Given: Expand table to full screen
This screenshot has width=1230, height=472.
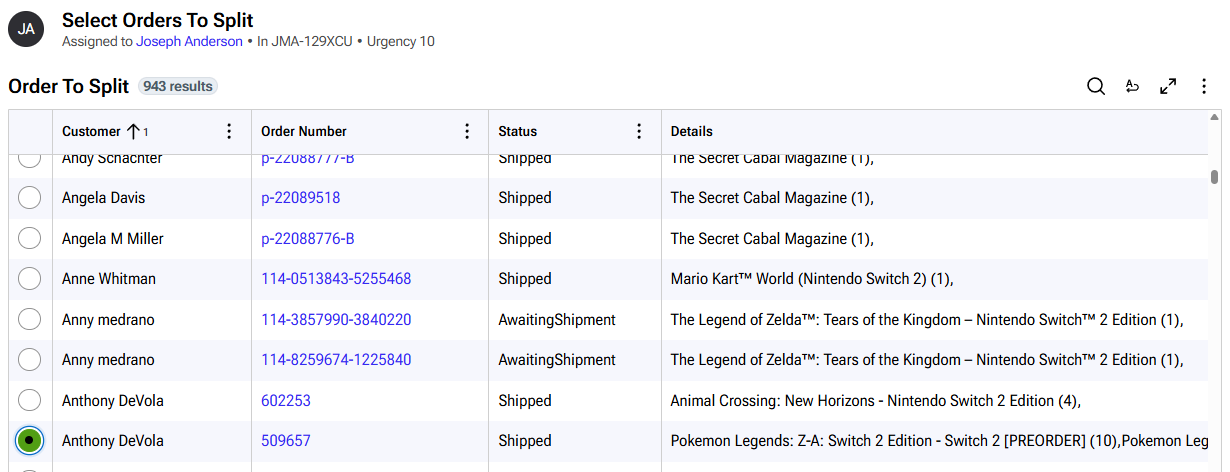Looking at the screenshot, I should (1168, 87).
